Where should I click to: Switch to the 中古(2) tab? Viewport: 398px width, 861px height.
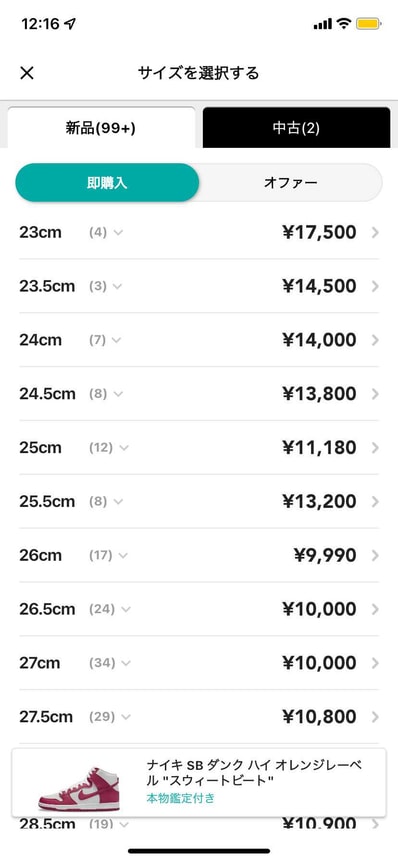[296, 128]
